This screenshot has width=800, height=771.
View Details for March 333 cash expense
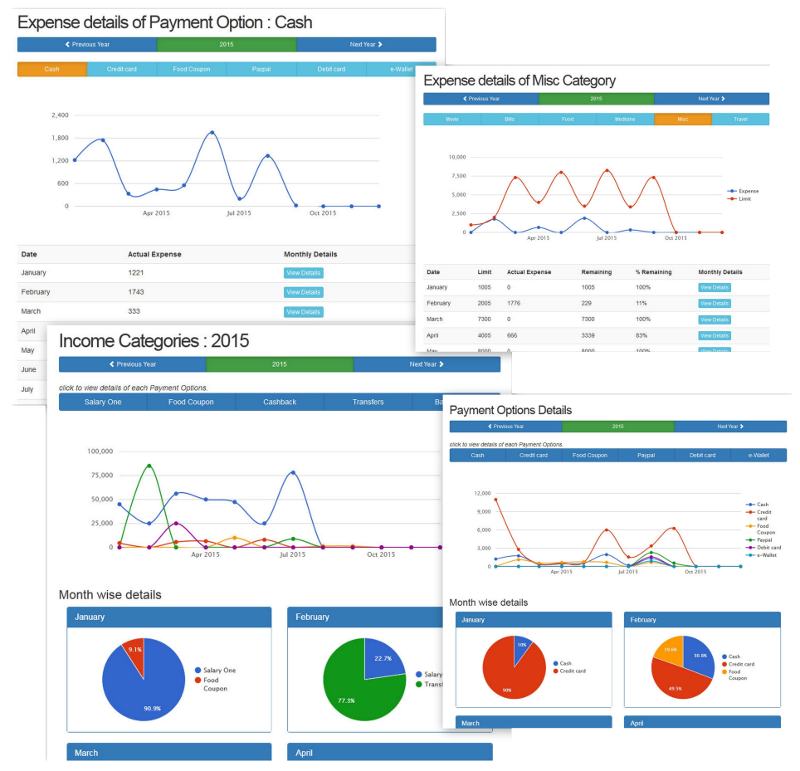(x=304, y=312)
